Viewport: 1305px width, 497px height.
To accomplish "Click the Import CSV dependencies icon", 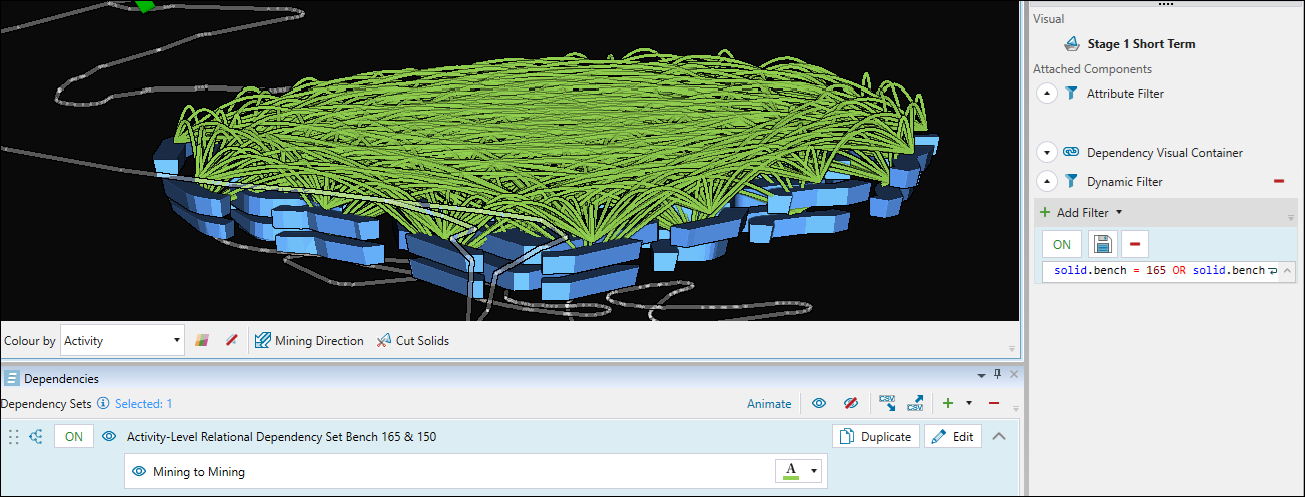I will pos(886,403).
